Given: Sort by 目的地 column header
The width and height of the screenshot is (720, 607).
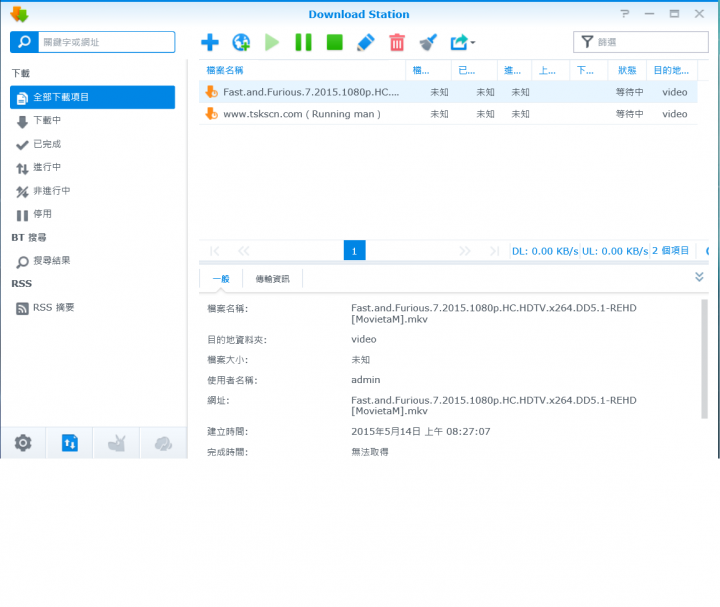Looking at the screenshot, I should (672, 70).
